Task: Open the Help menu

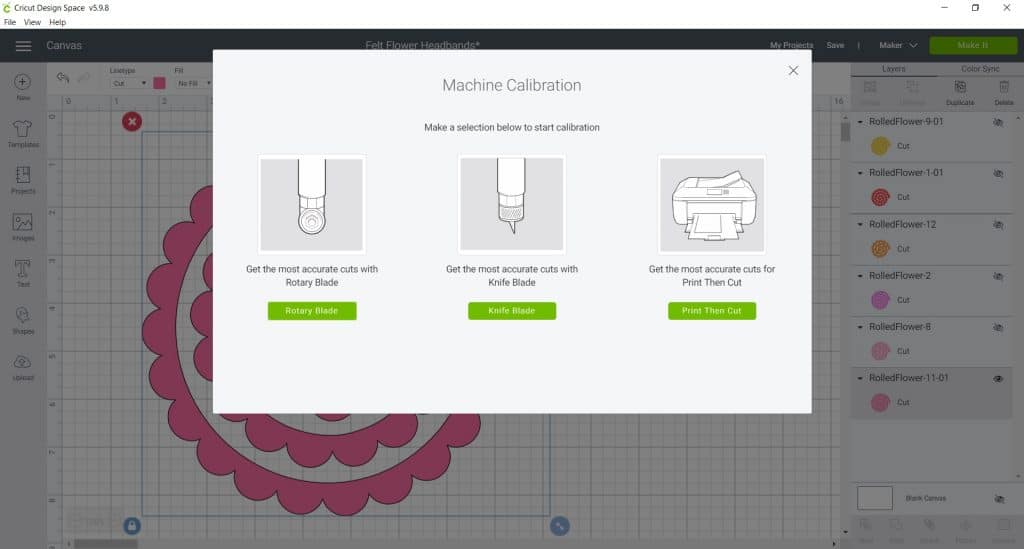Action: click(57, 22)
